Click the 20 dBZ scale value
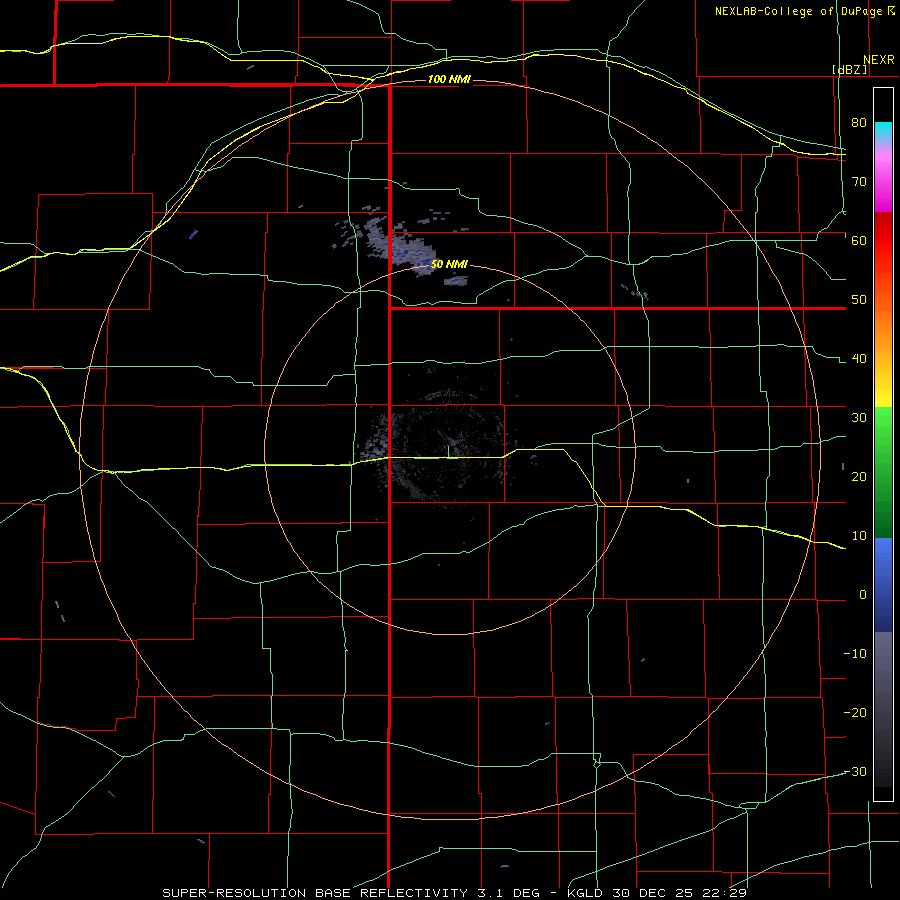Viewport: 900px width, 900px height. (x=859, y=477)
